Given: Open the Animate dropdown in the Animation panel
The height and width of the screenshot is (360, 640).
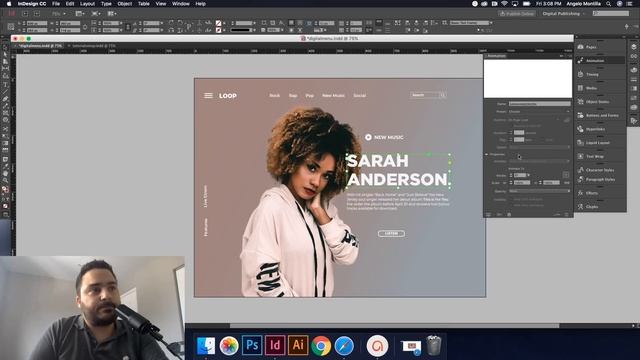Looking at the screenshot, I should click(x=539, y=161).
